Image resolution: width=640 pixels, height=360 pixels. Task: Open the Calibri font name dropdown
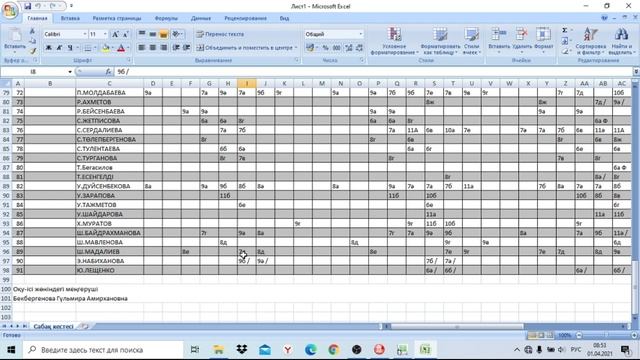click(85, 34)
